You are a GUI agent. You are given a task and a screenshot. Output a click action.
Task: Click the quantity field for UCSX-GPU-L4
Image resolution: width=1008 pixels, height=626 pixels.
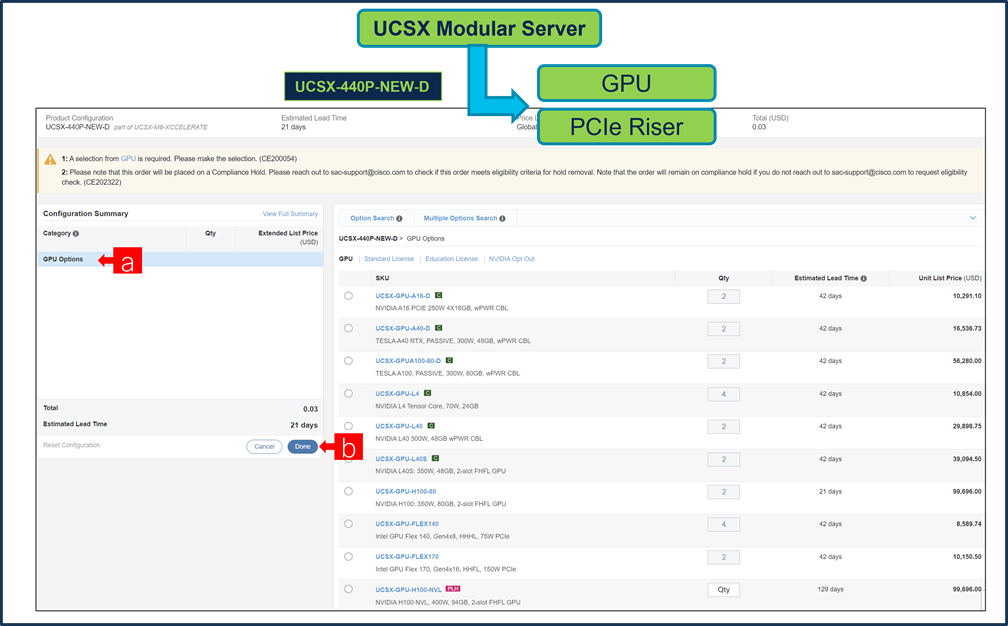(x=723, y=394)
